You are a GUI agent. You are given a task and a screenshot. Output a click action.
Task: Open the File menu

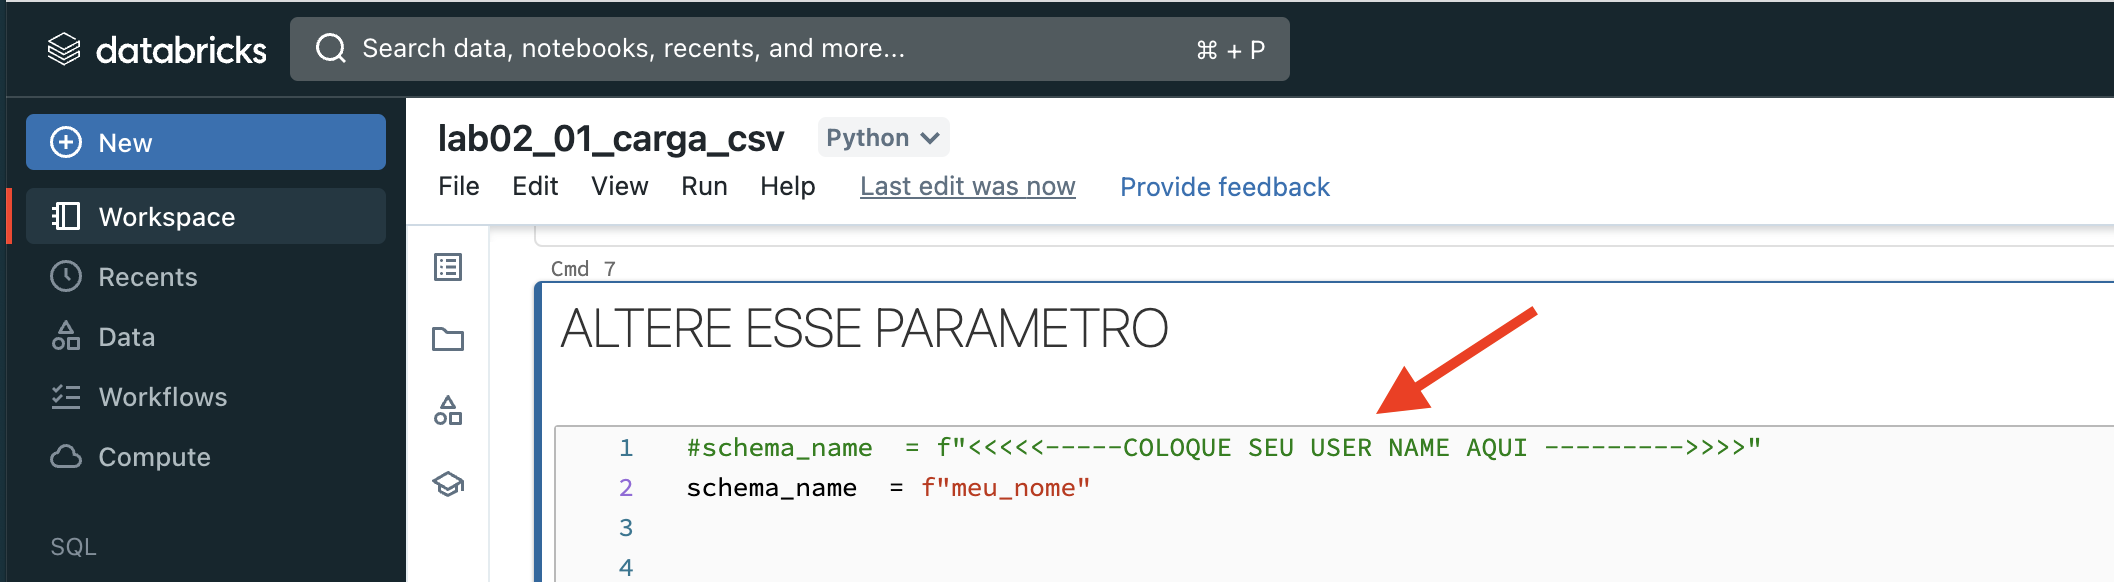coord(459,187)
